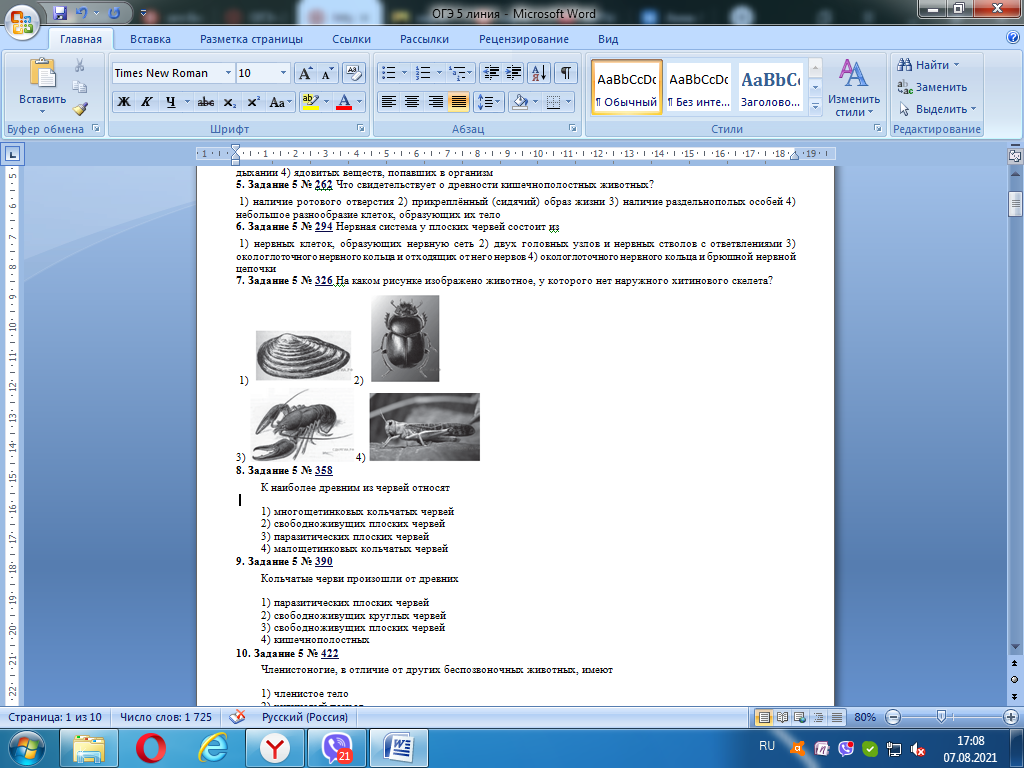Toggle show paragraph marks (¶)

point(566,73)
